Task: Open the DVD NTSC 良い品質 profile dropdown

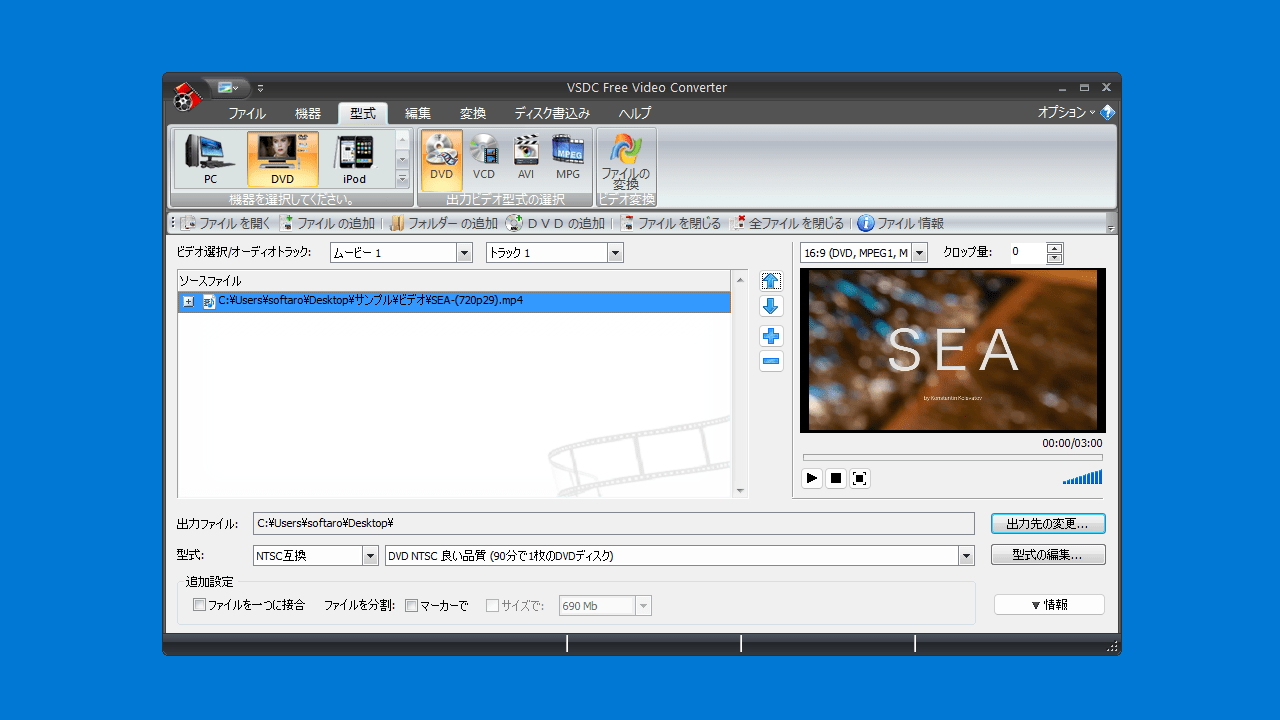Action: (966, 555)
